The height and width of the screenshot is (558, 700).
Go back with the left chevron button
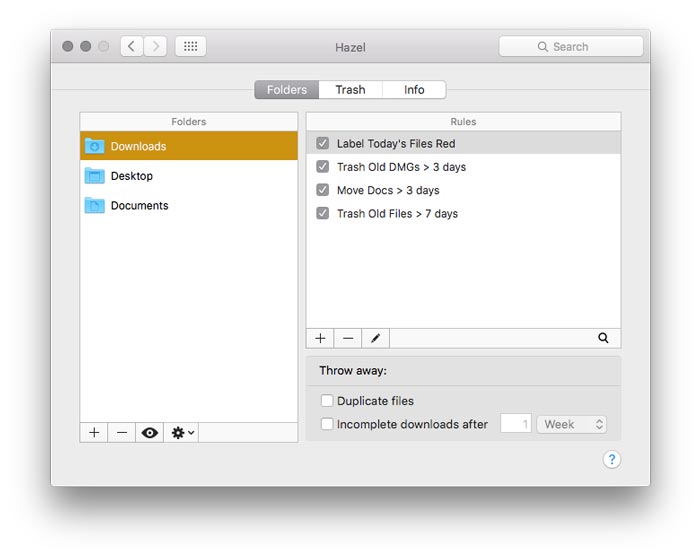point(132,46)
